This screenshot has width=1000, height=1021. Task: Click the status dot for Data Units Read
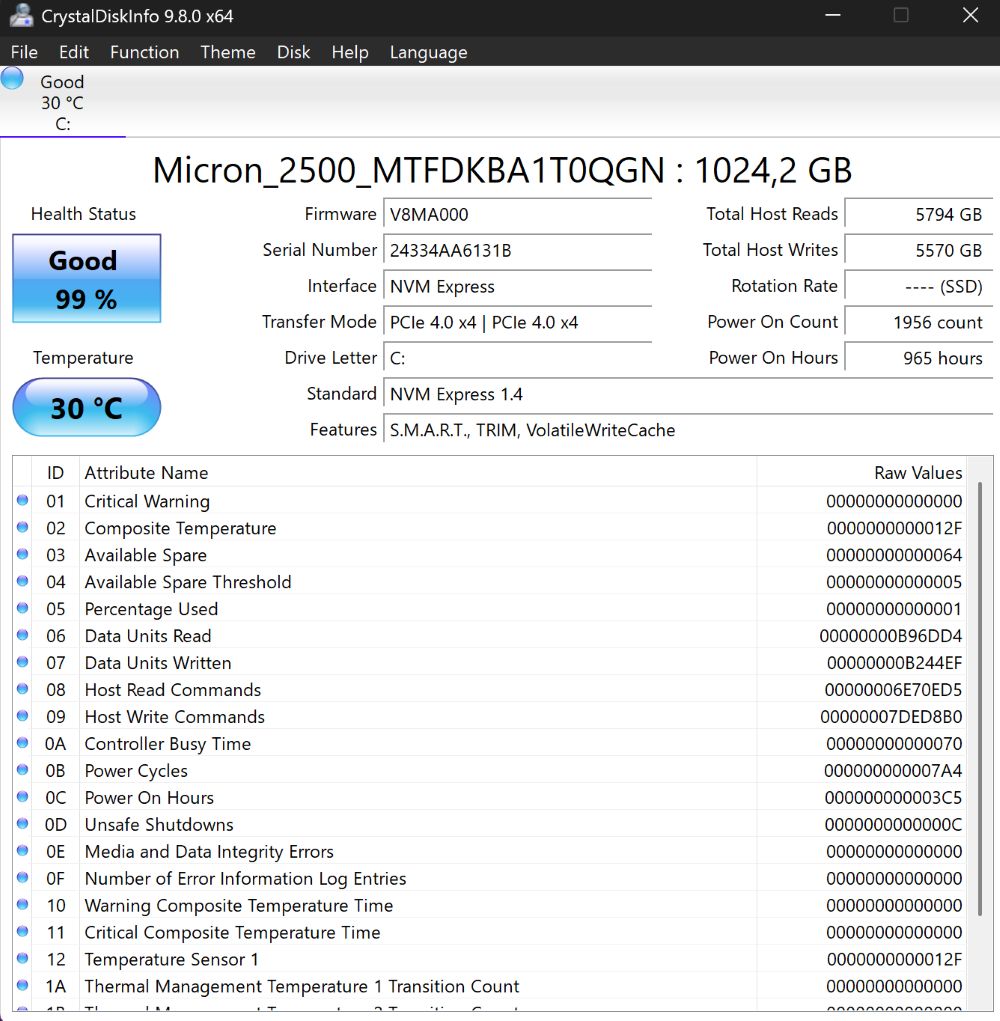(x=22, y=635)
